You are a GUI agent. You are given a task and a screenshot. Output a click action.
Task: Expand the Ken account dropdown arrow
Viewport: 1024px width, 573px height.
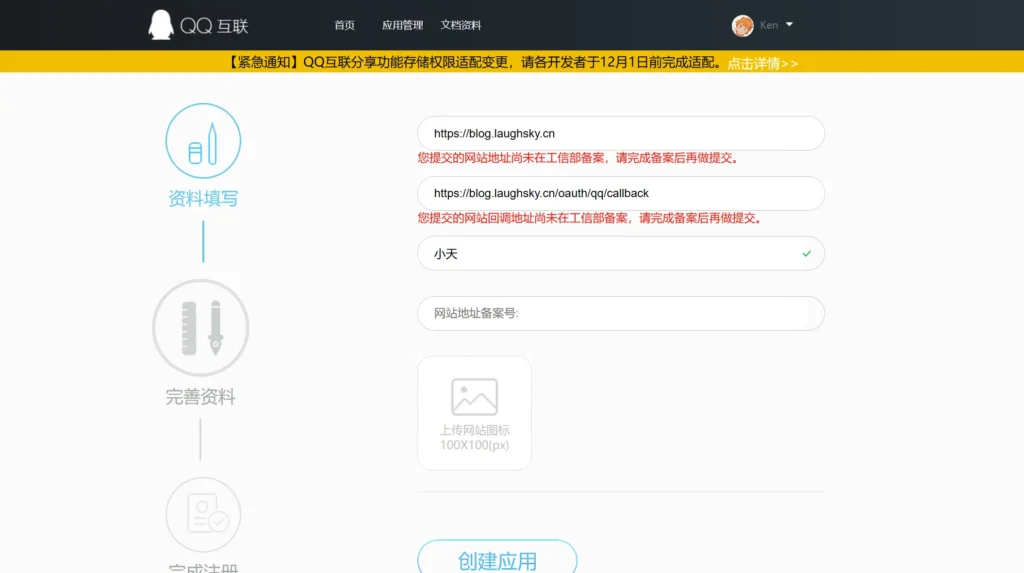pyautogui.click(x=790, y=25)
